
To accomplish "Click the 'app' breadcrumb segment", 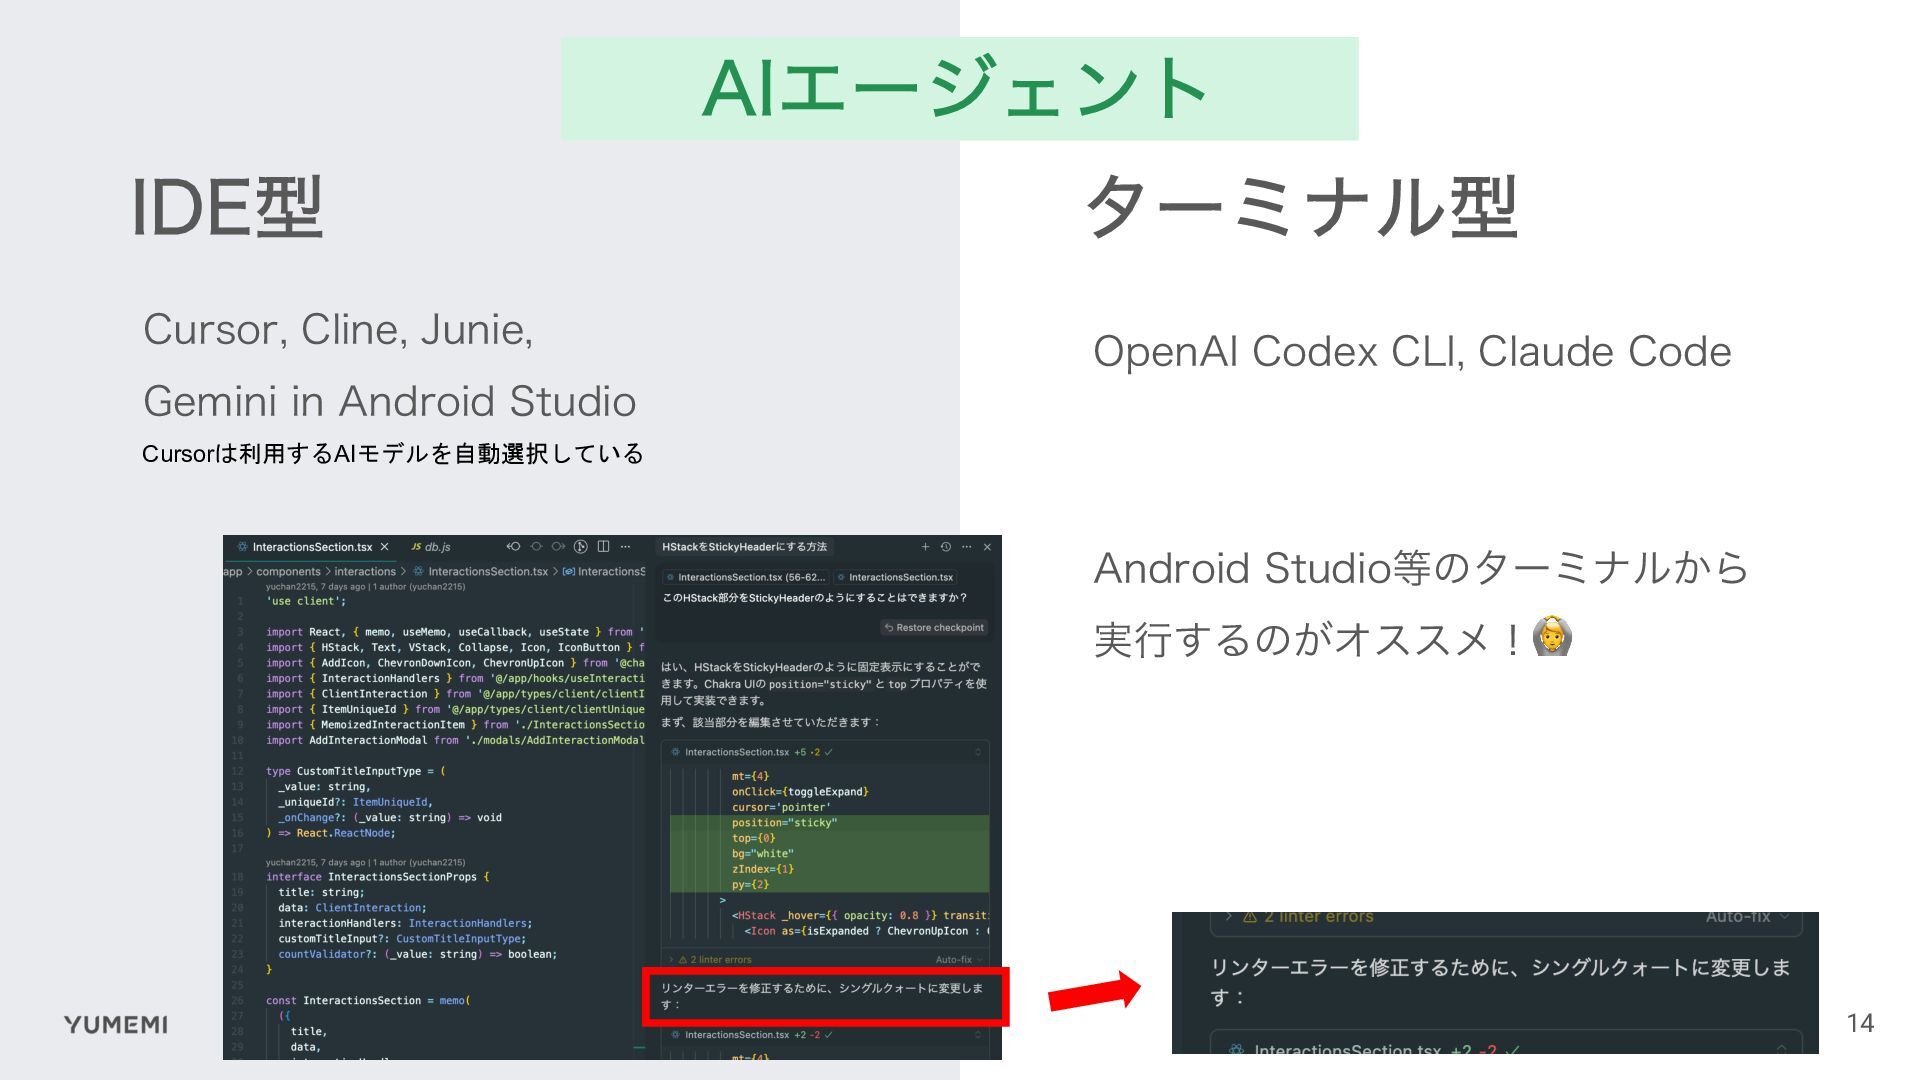I will 233,572.
